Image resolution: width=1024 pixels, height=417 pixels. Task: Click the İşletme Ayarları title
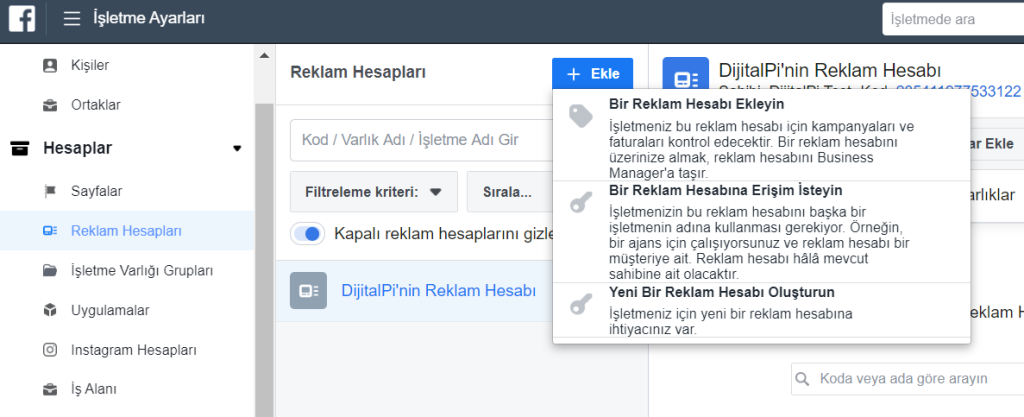[149, 18]
